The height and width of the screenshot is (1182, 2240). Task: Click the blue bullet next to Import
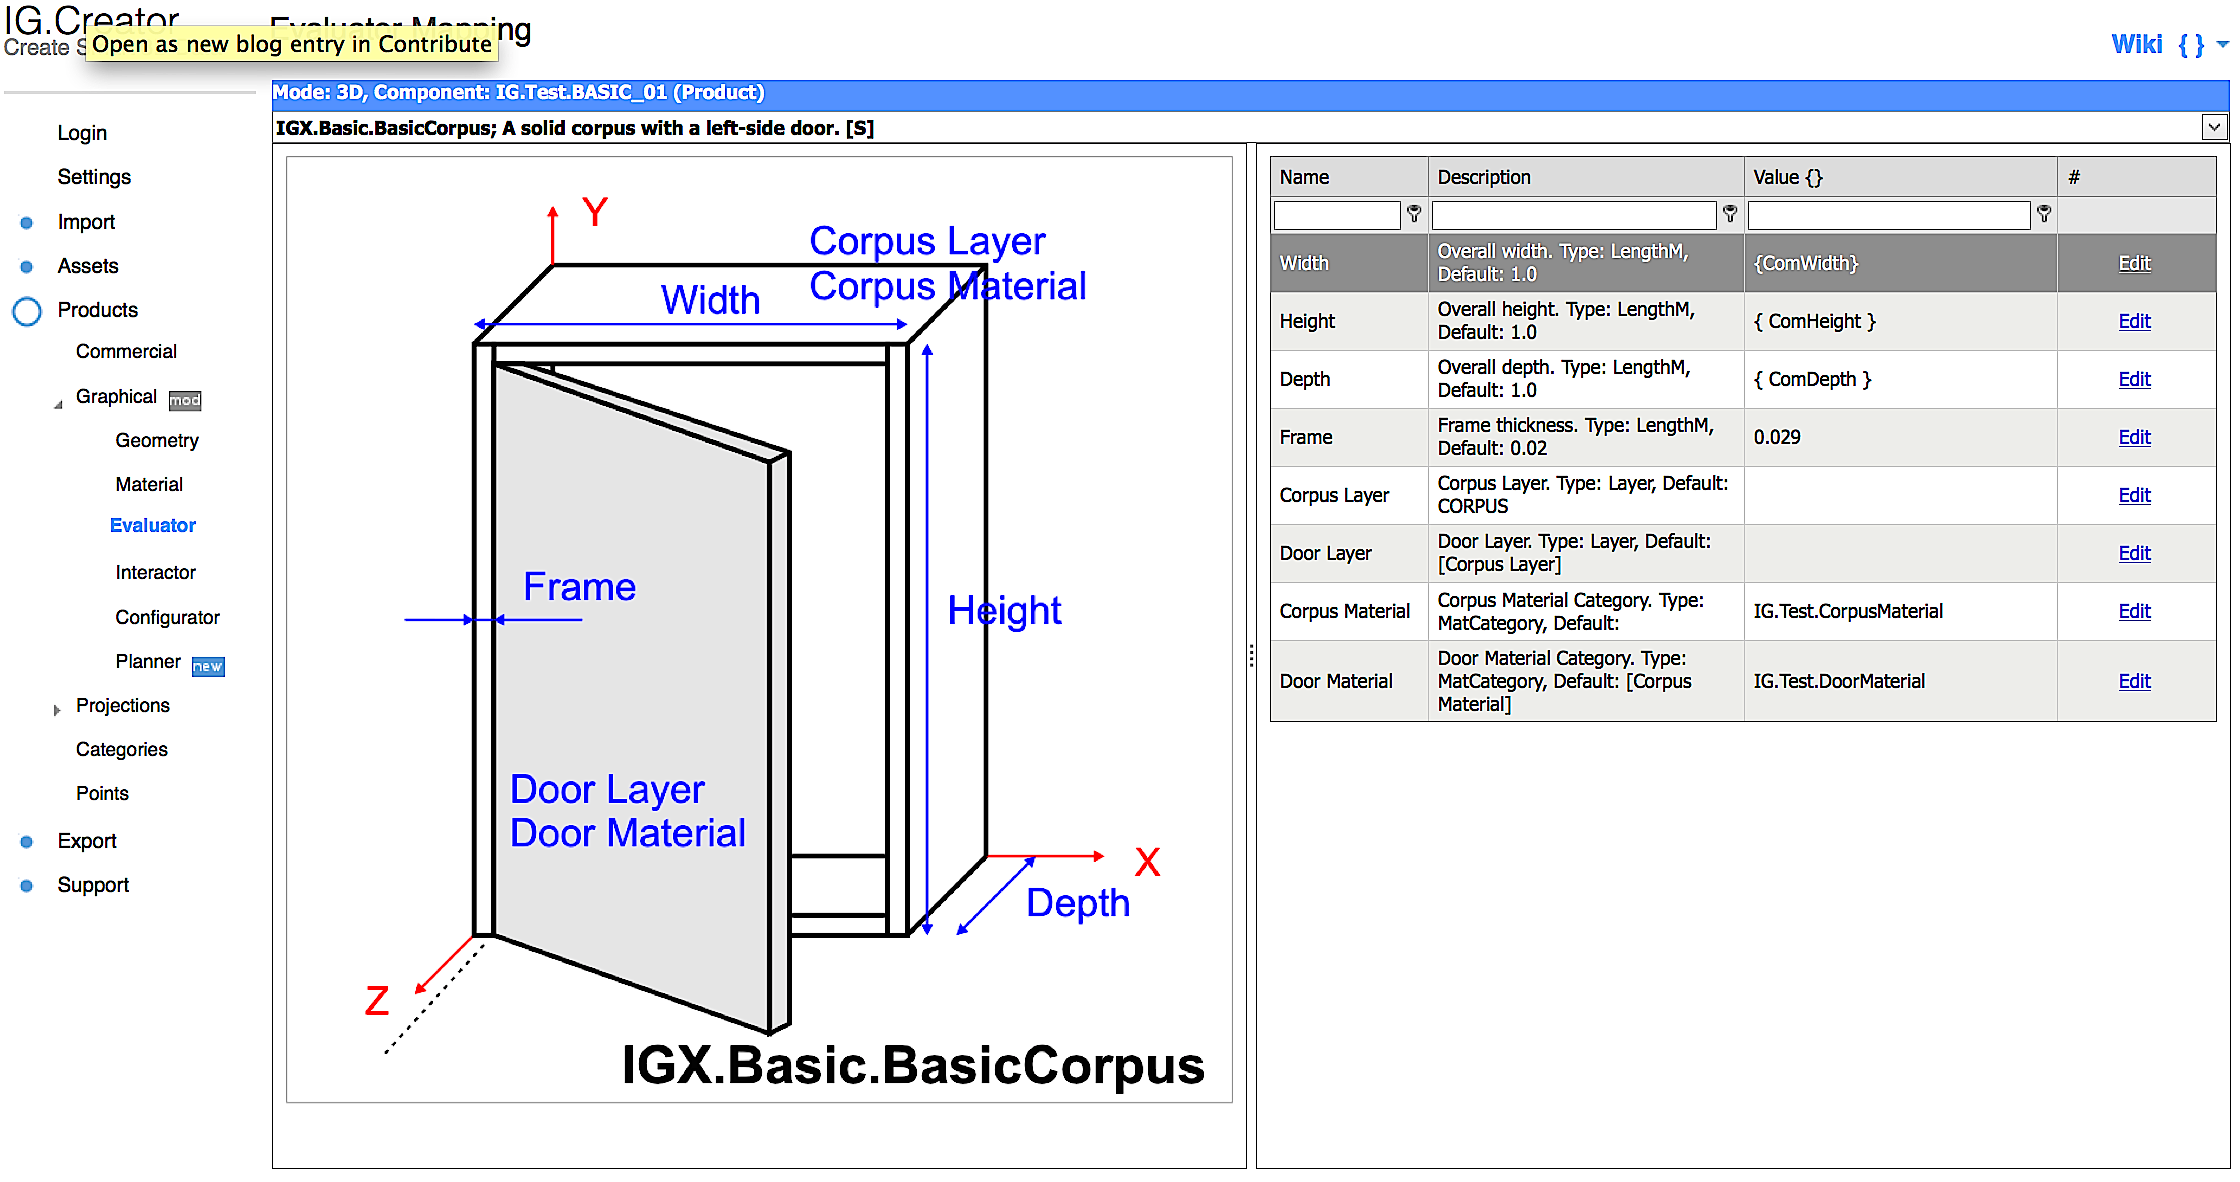27,223
